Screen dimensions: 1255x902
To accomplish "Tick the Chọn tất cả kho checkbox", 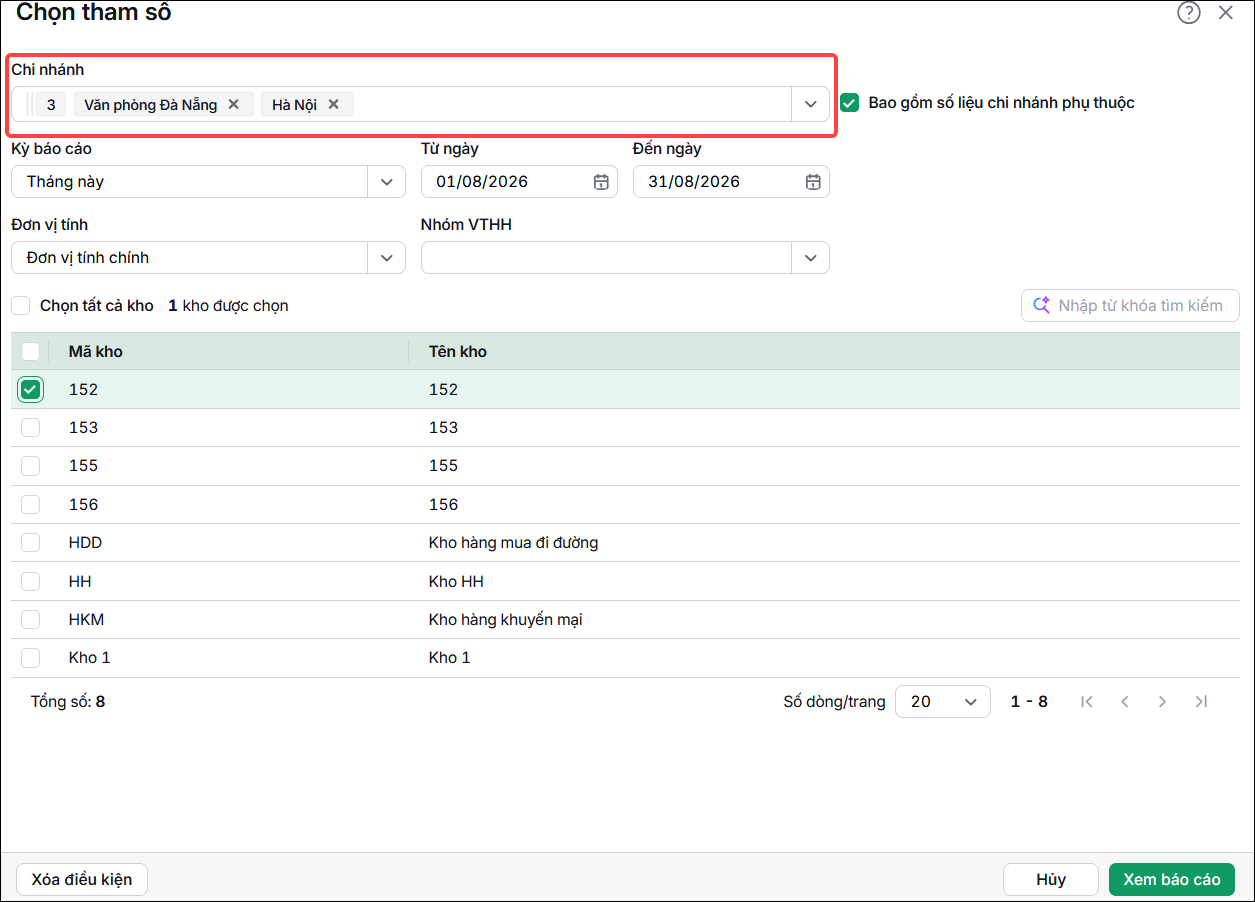I will click(21, 305).
